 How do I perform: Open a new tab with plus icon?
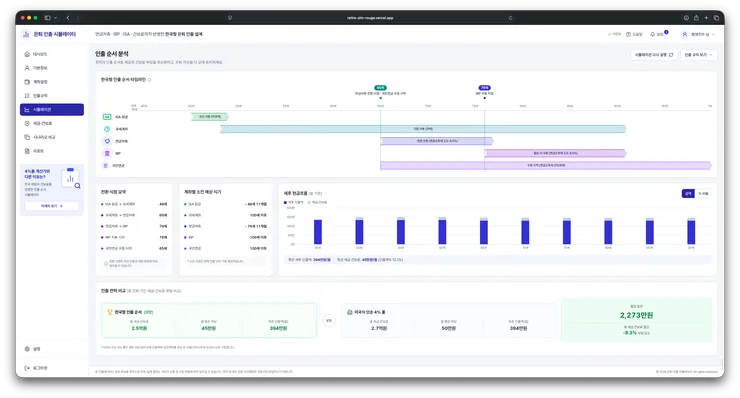click(x=706, y=18)
